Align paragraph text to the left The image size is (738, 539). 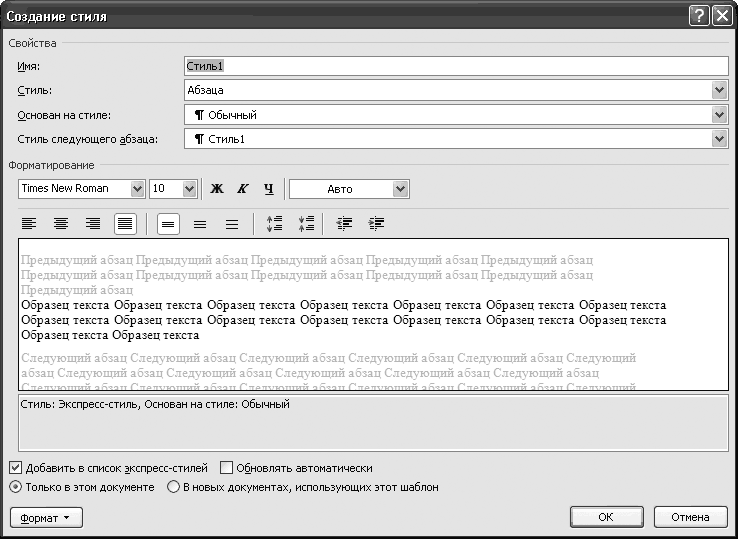(x=29, y=224)
